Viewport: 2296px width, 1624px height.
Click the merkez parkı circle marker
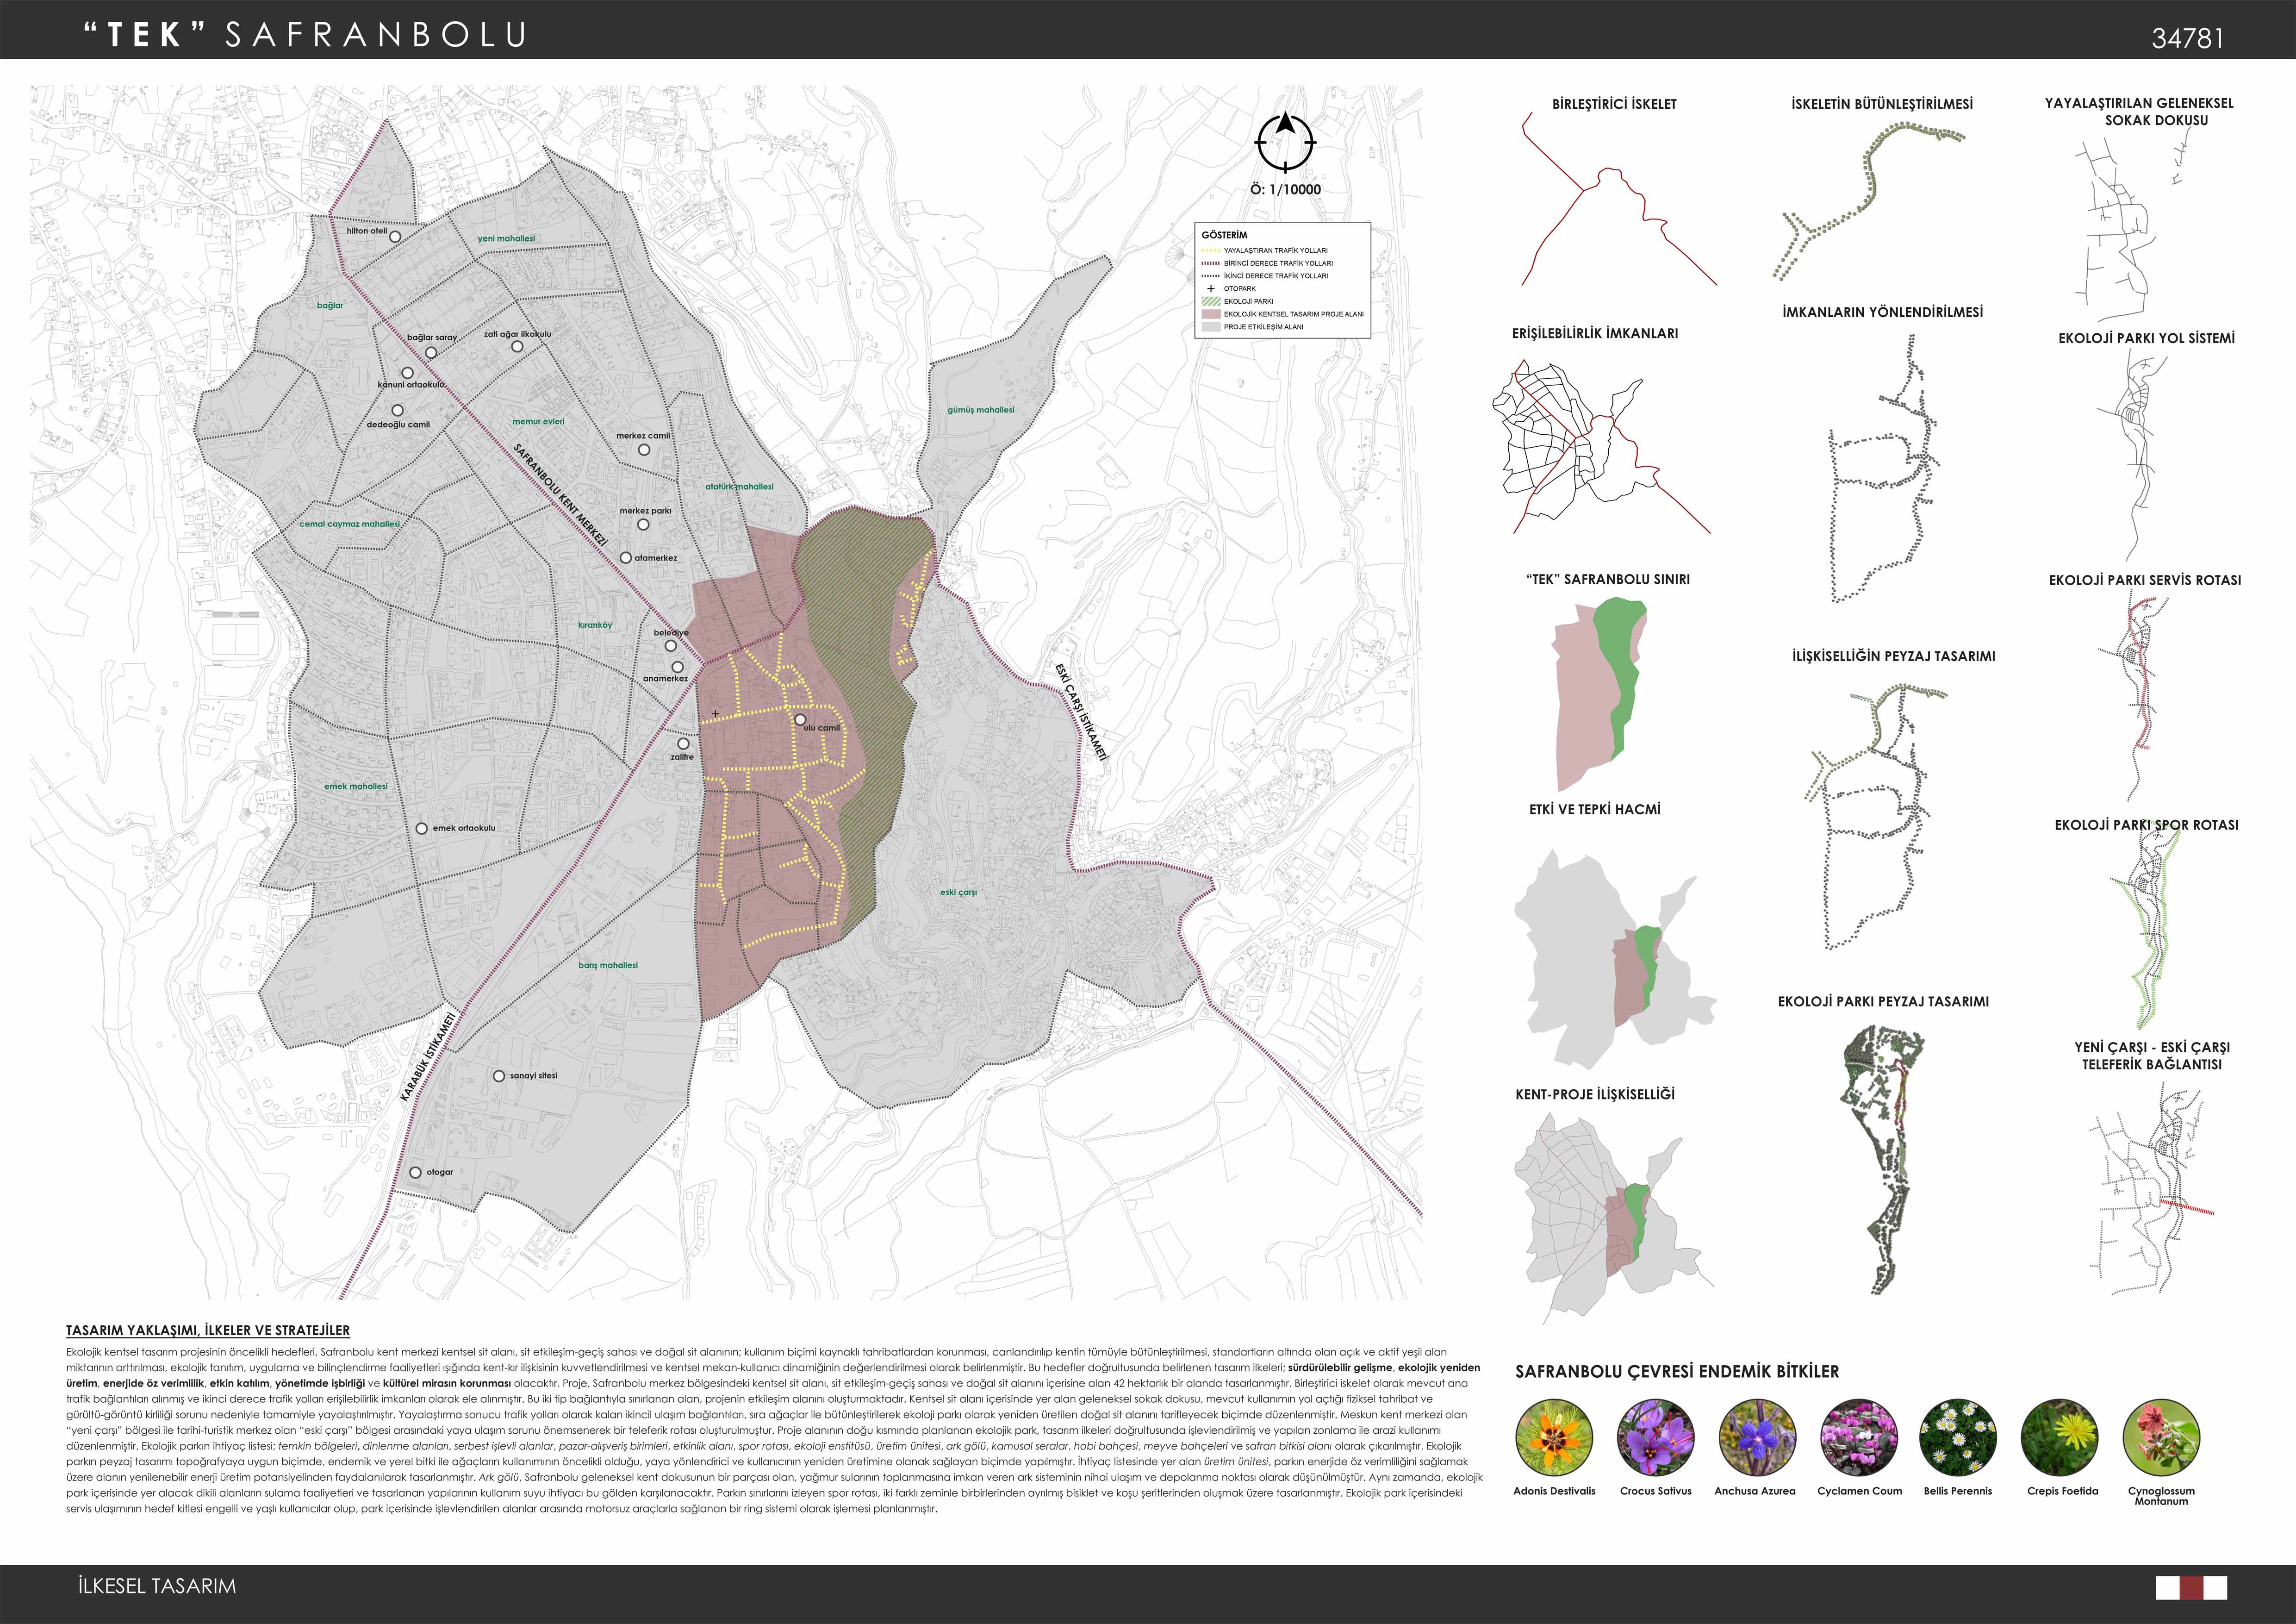click(643, 524)
